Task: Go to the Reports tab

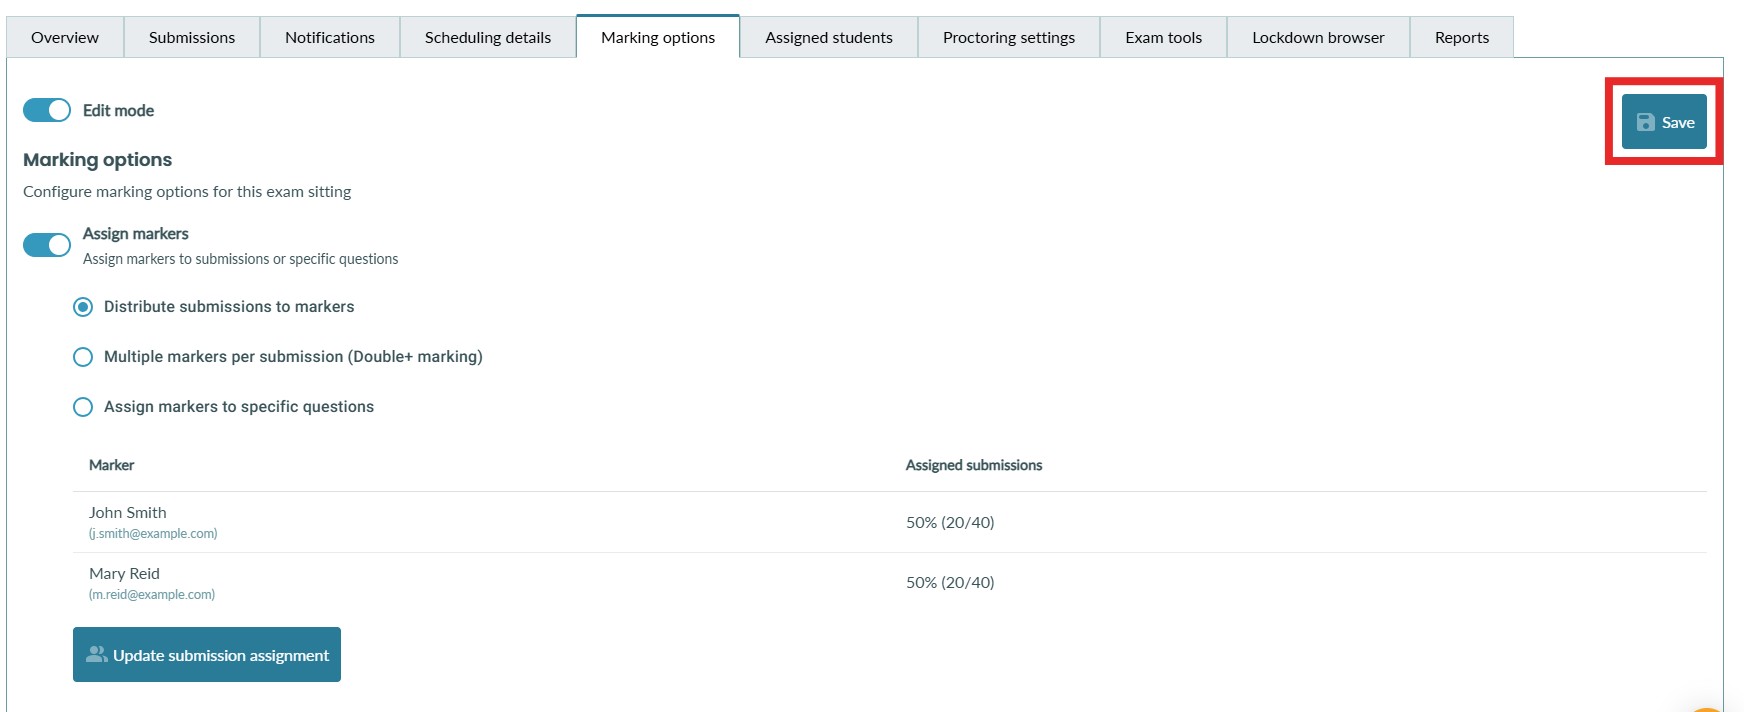Action: (x=1462, y=38)
